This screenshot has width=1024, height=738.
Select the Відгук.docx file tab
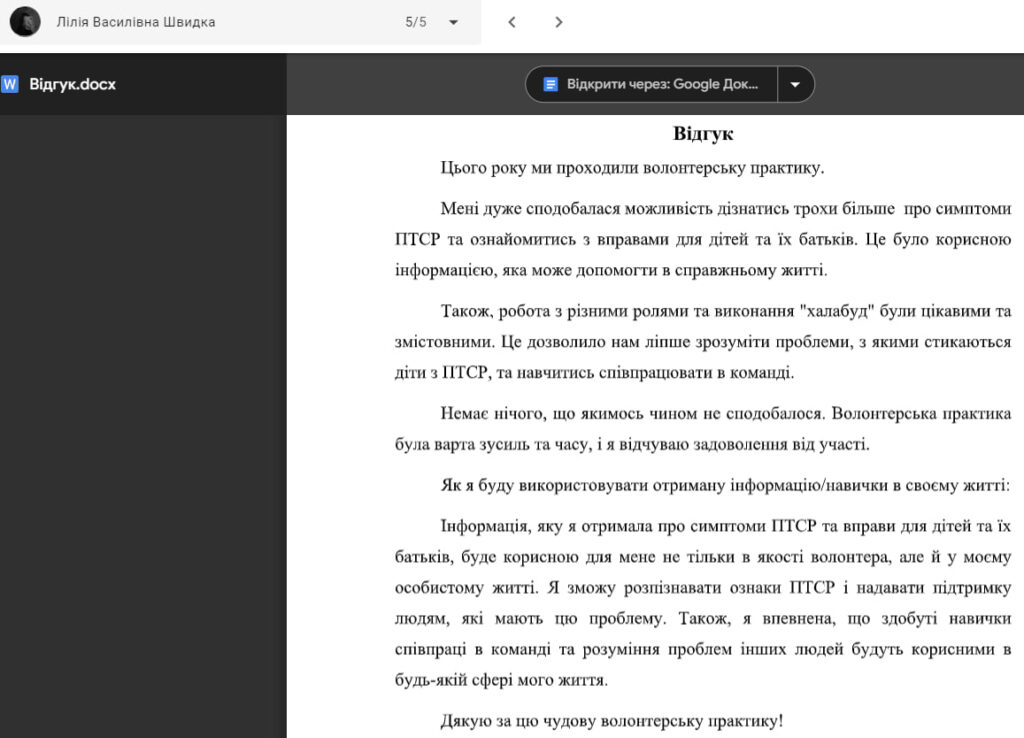pyautogui.click(x=72, y=84)
